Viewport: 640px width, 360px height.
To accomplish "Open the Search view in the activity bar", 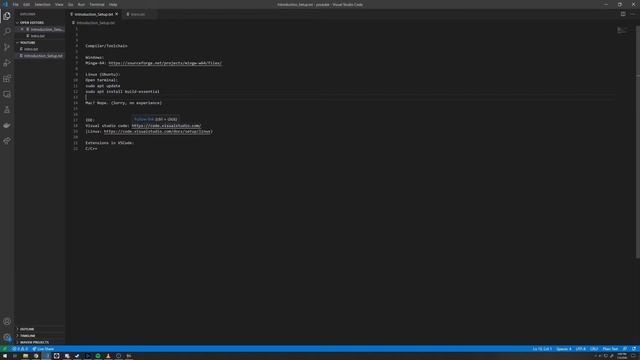I will 7,31.
